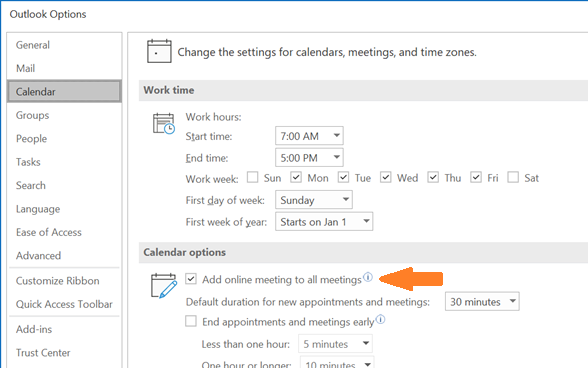Click info icon beside Add online meeting
The width and height of the screenshot is (588, 368).
368,277
